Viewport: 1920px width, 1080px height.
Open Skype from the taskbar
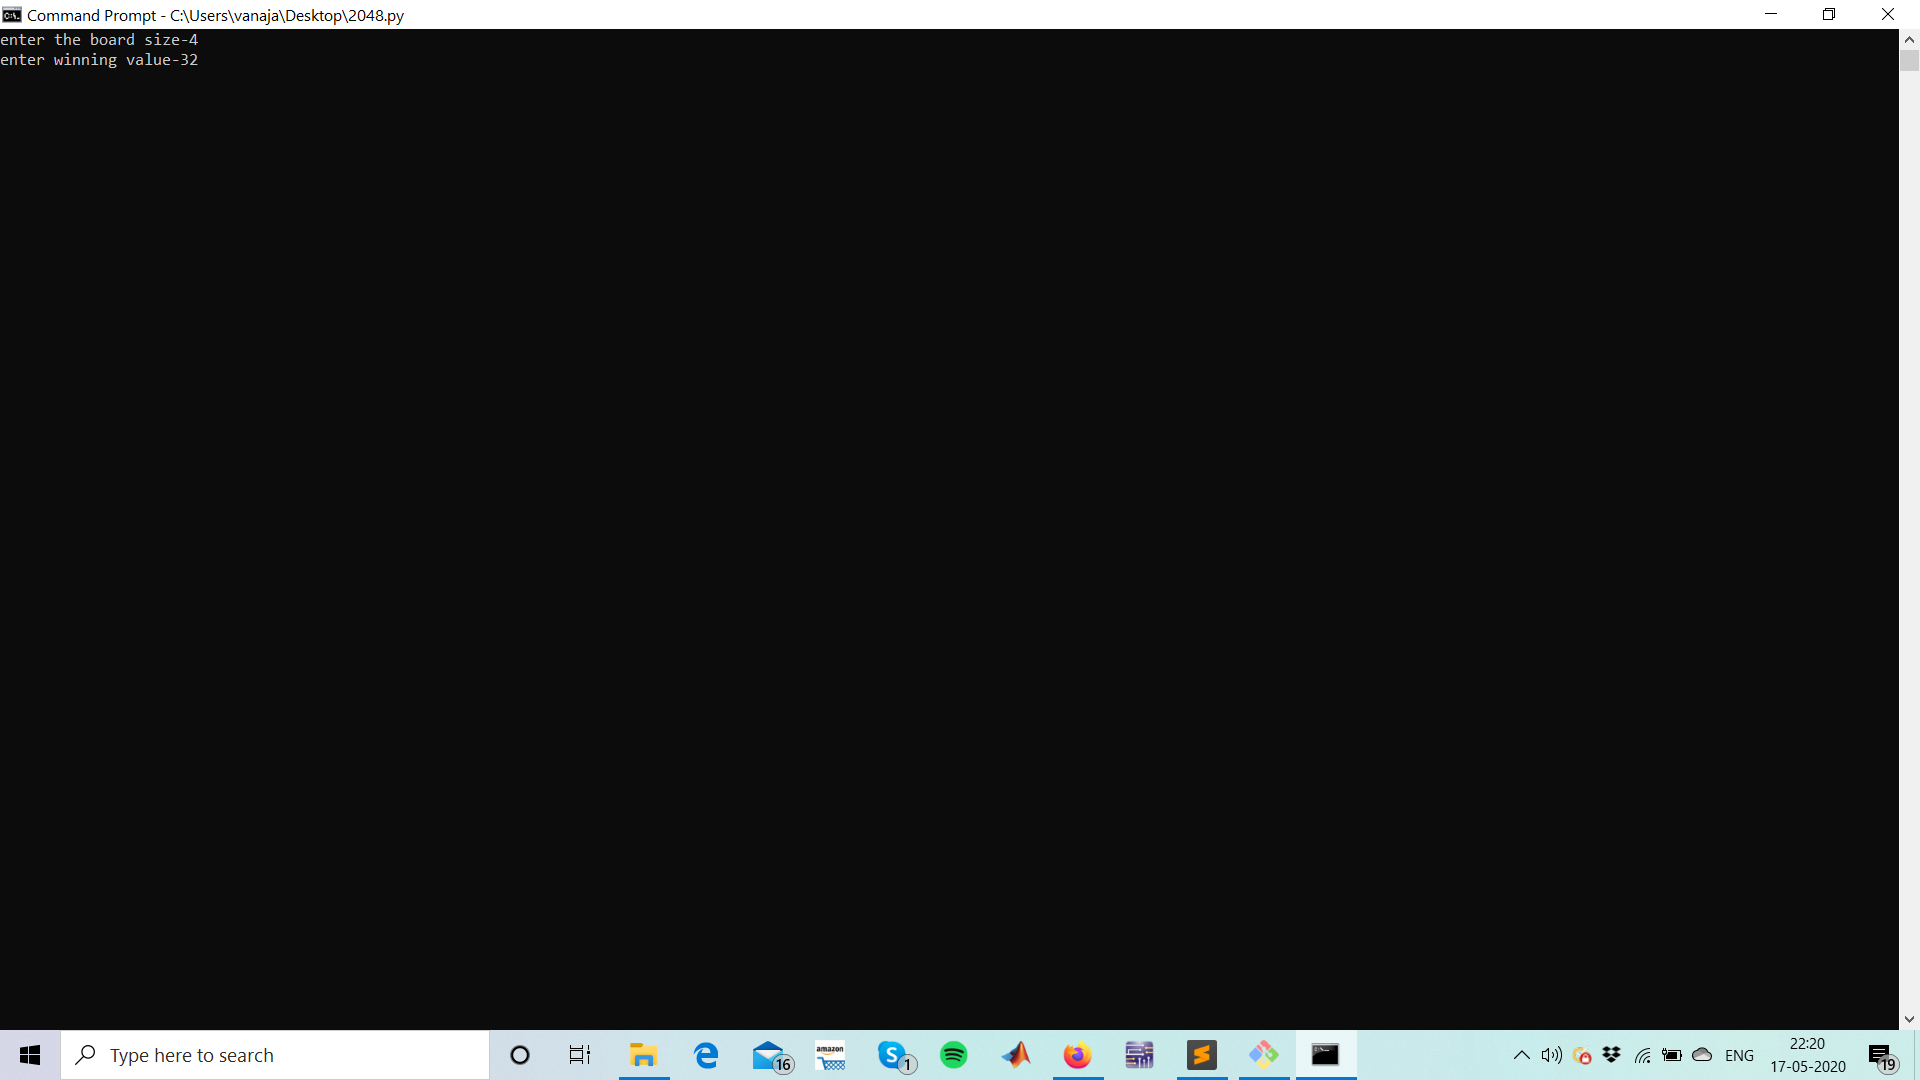point(893,1055)
